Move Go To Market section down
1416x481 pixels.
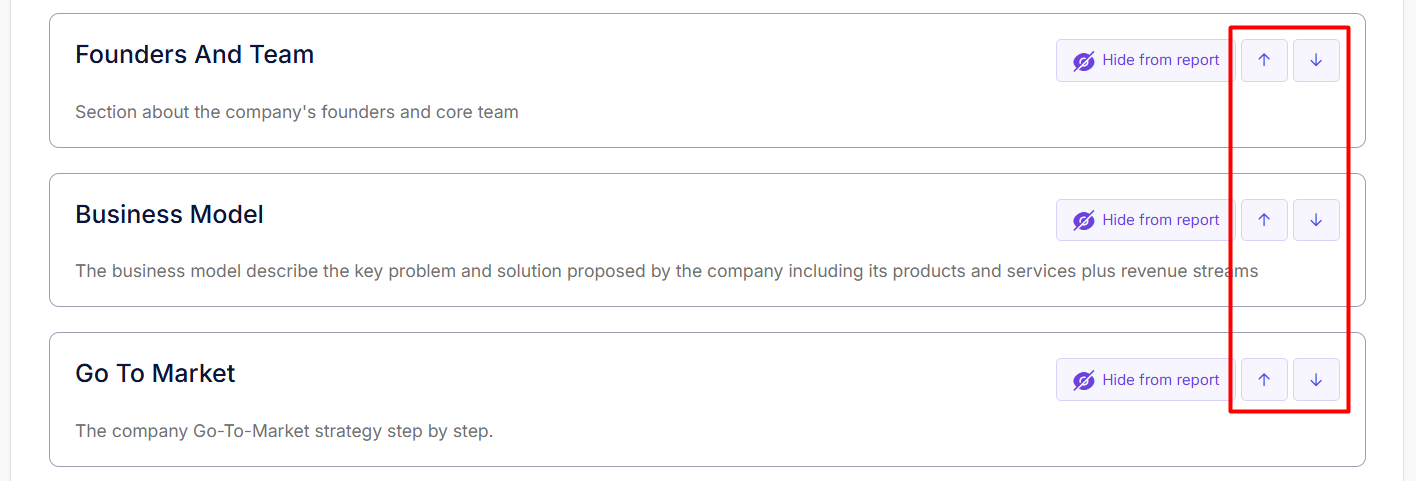click(x=1316, y=380)
